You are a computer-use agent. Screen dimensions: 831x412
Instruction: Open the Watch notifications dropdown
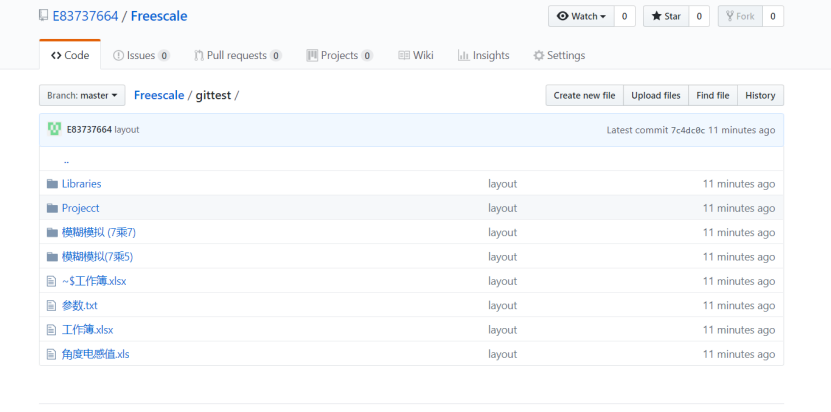coord(581,16)
